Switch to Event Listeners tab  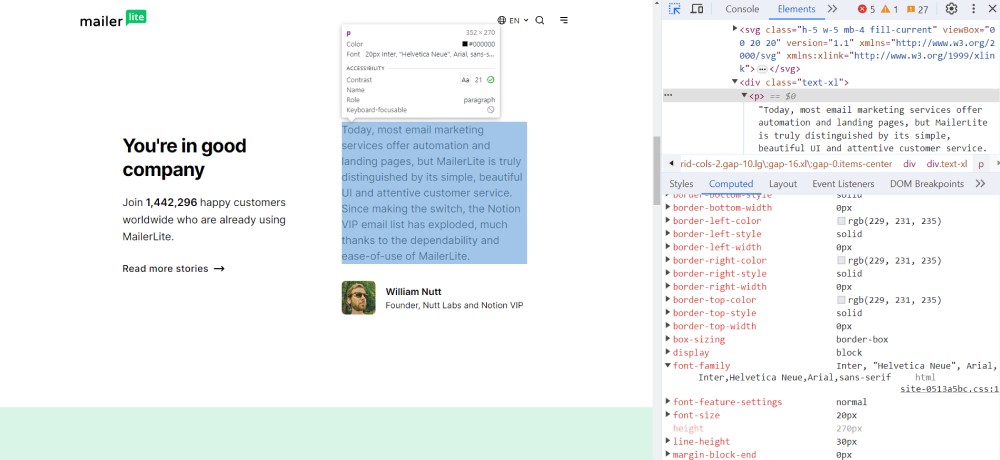(x=843, y=184)
